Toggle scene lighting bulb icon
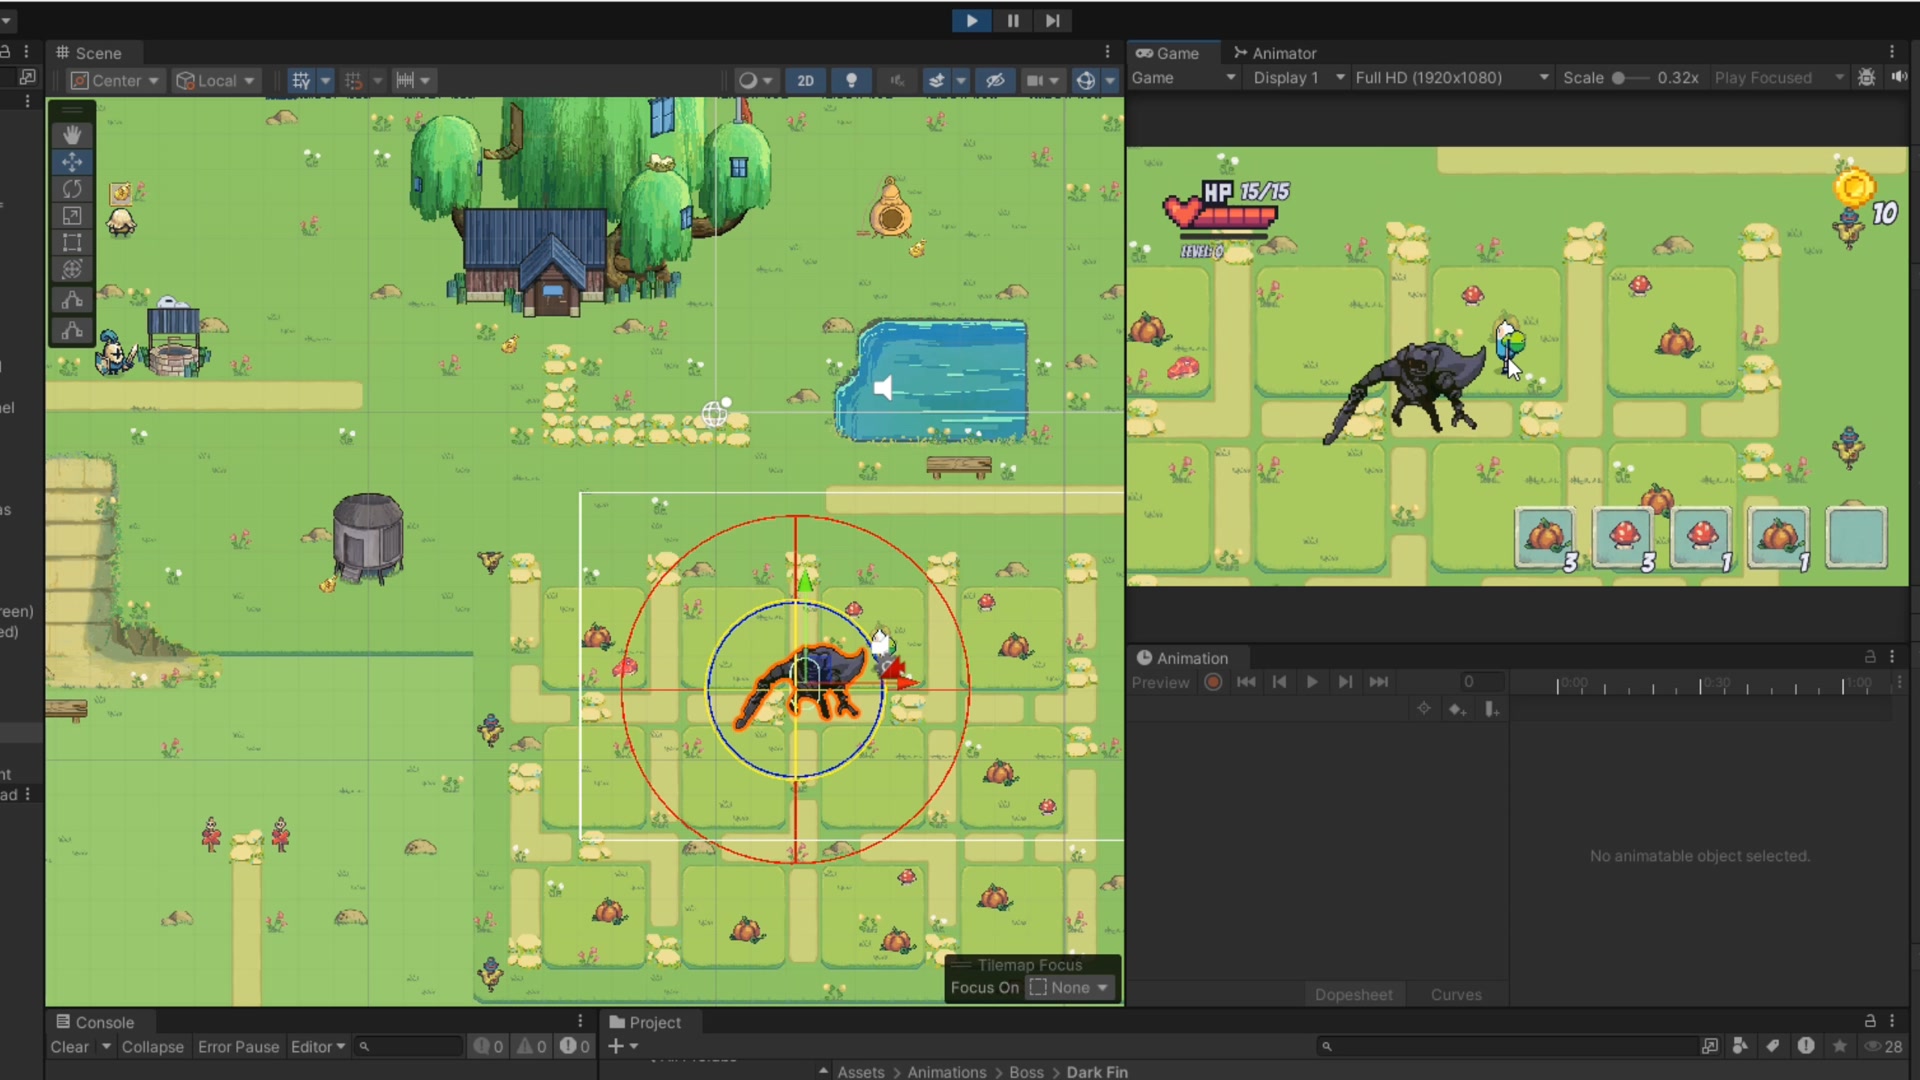 point(851,80)
